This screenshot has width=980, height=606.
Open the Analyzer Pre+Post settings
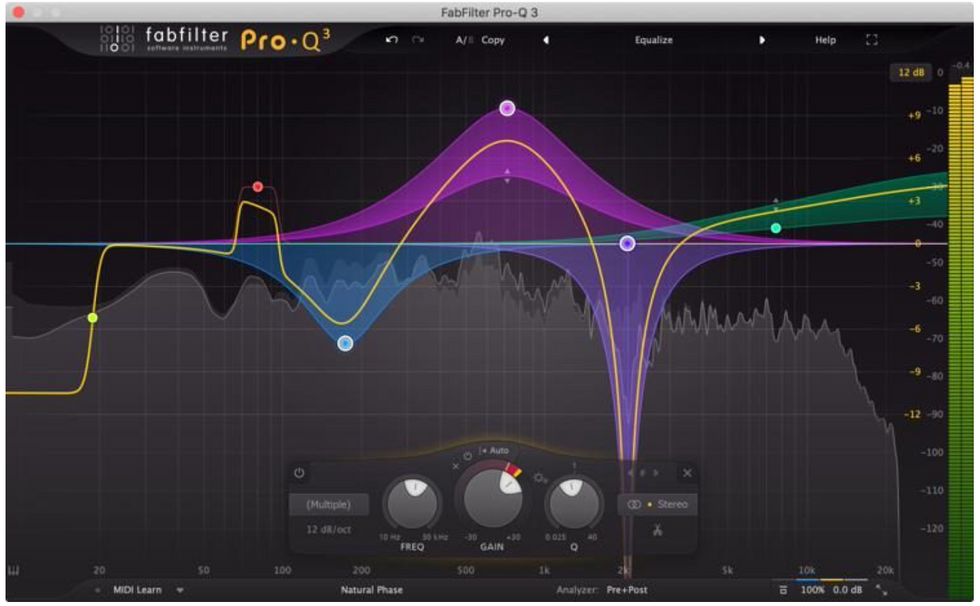tap(626, 590)
